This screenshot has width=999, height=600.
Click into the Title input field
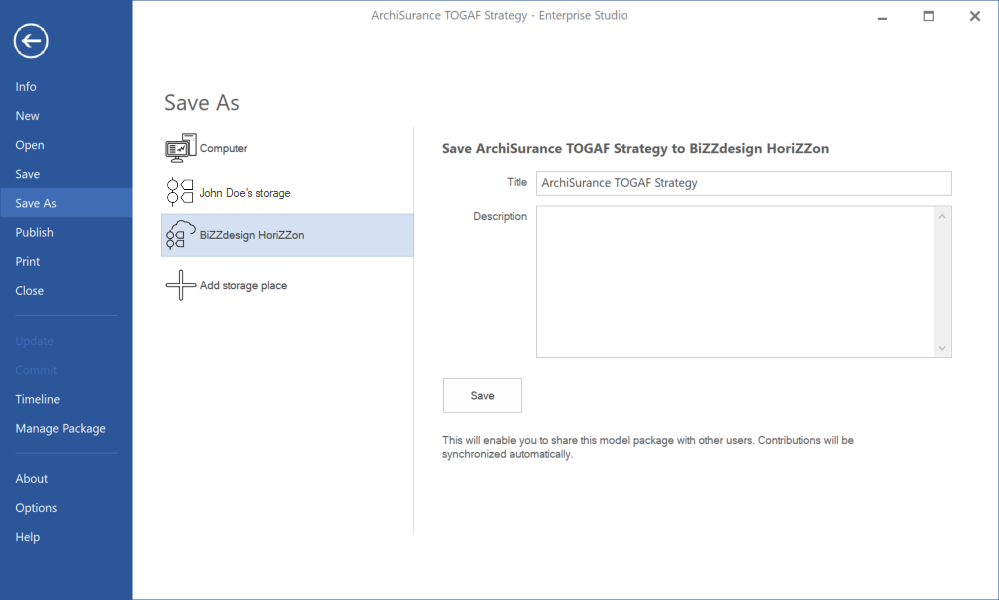(x=744, y=183)
